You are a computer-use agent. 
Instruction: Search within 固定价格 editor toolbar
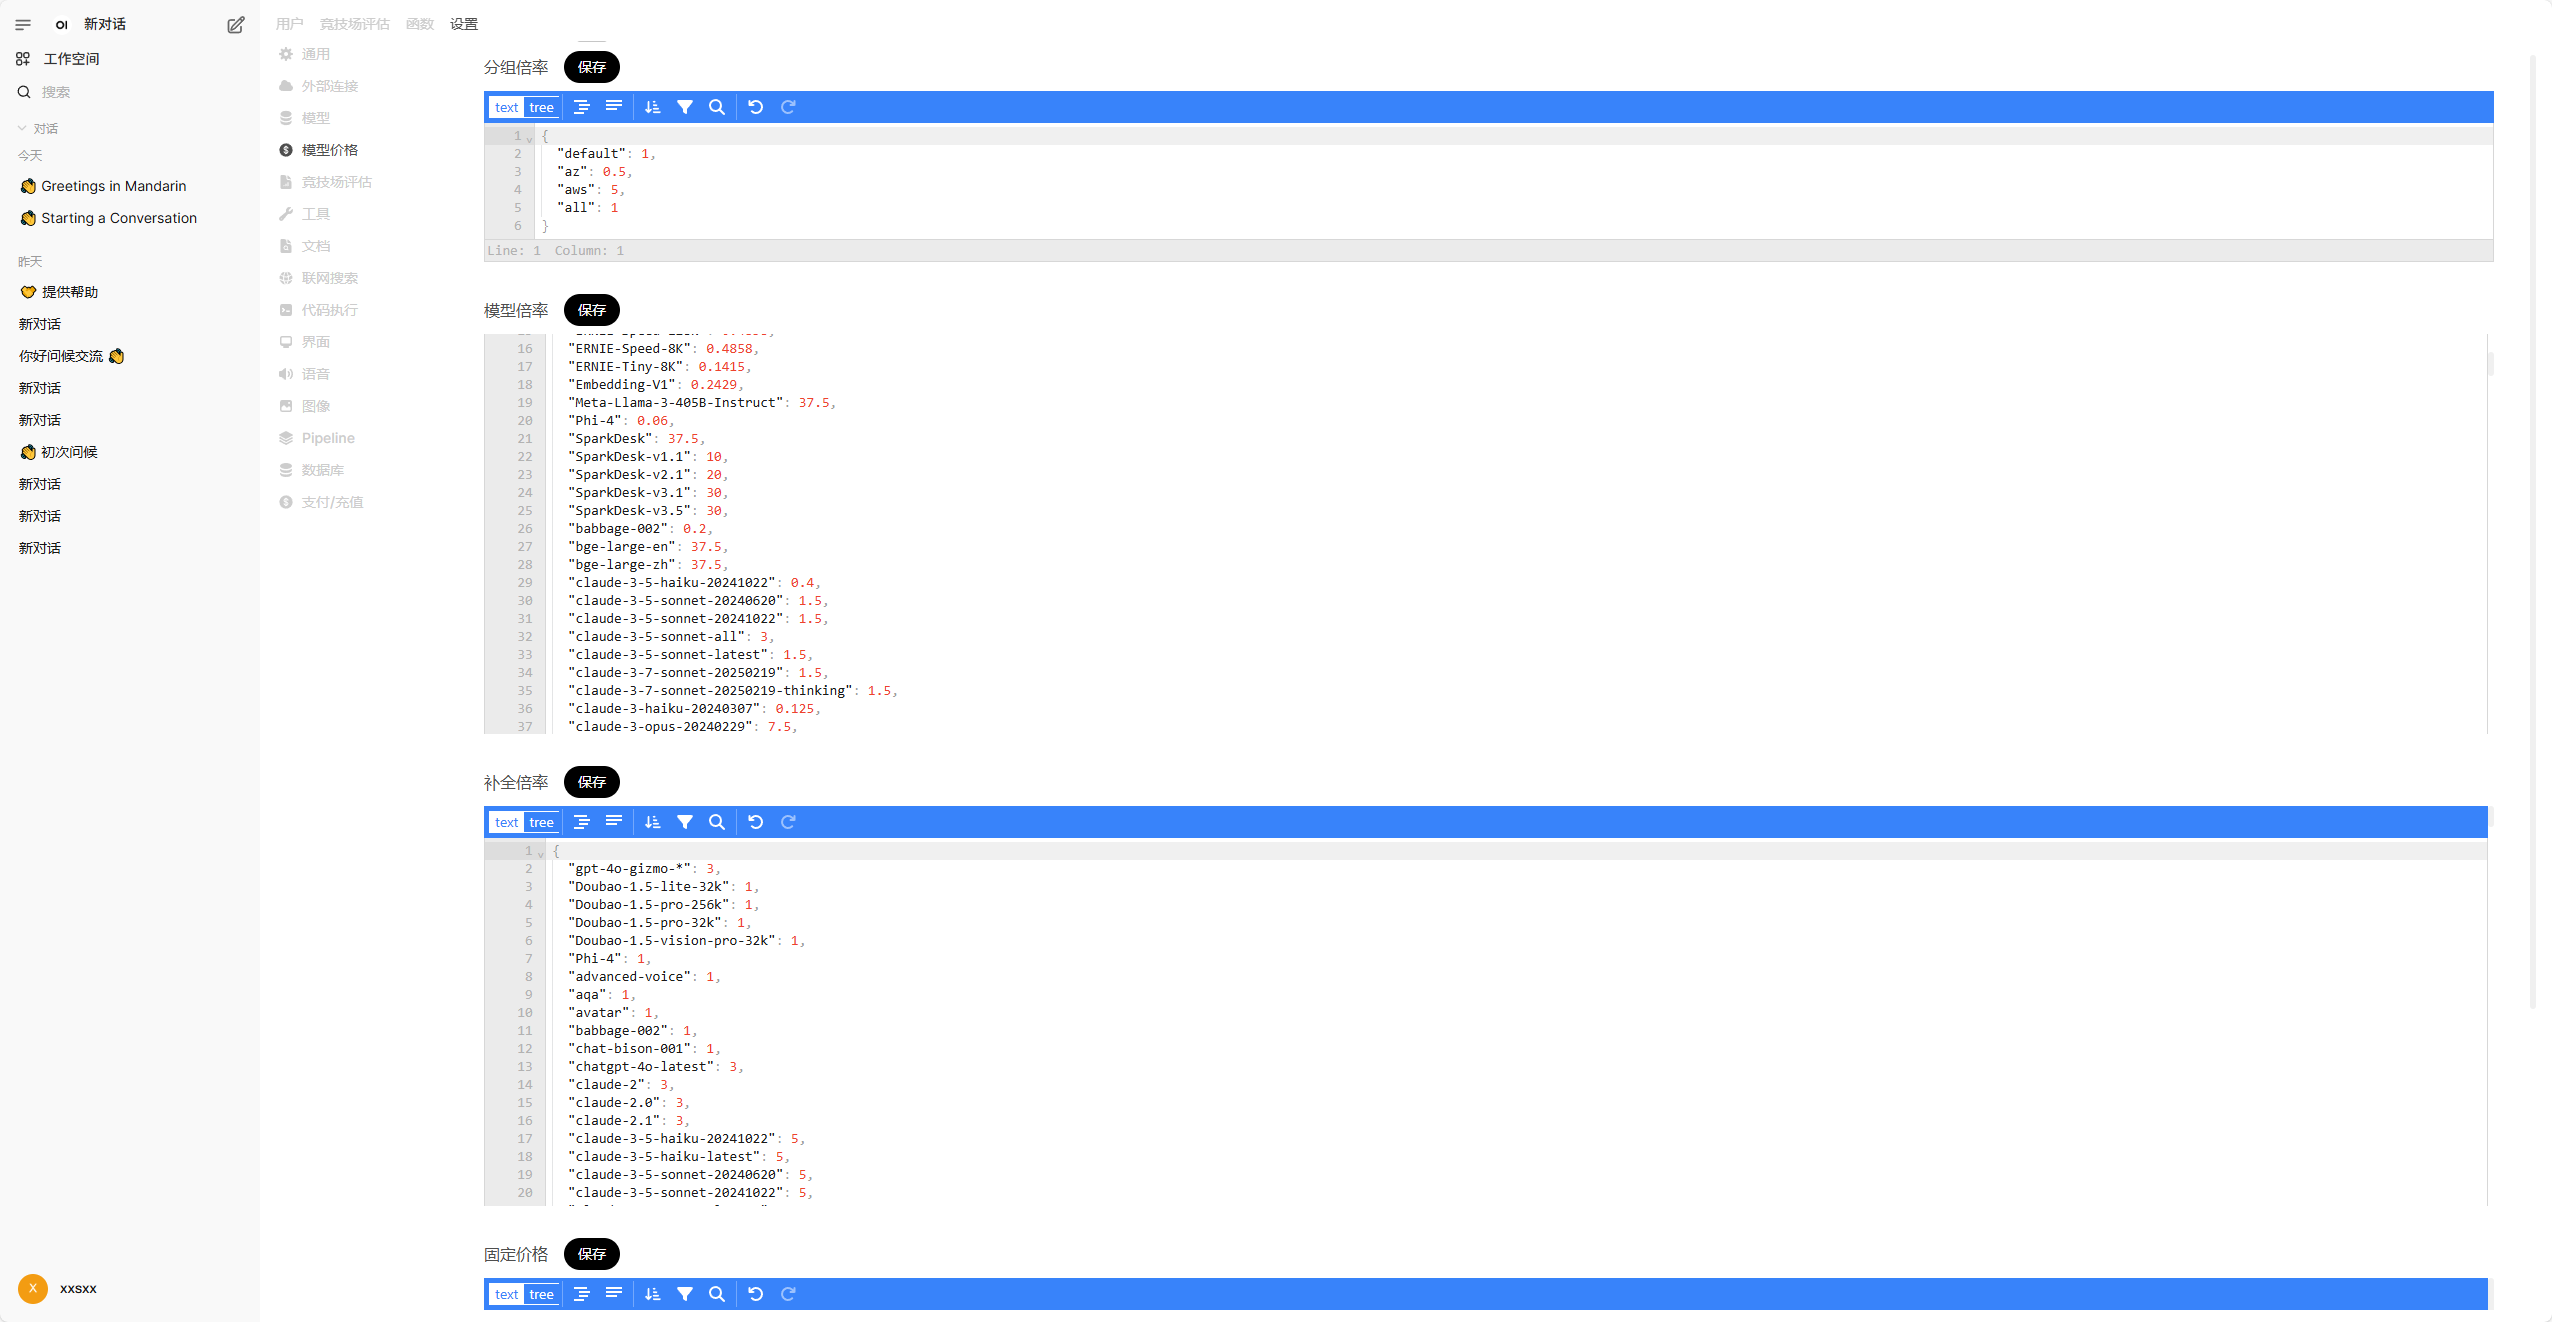click(x=717, y=1294)
